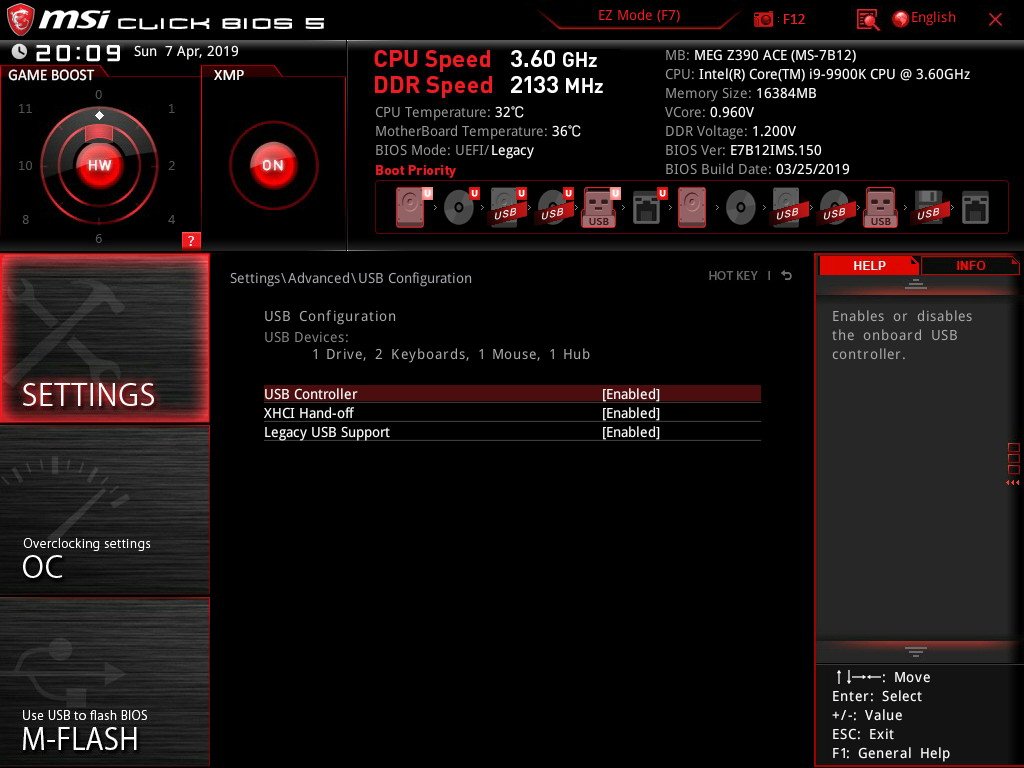
Task: Click the 20:09 time display
Action: point(78,52)
